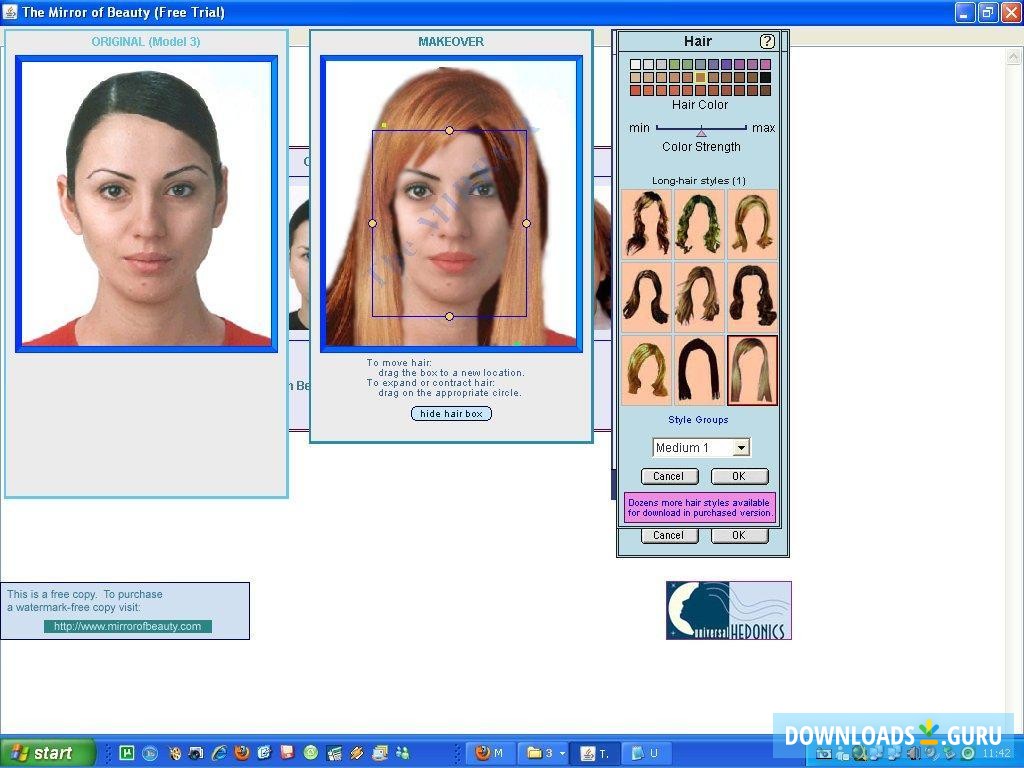Click the 'Long-hair styles (1)' label

click(699, 181)
